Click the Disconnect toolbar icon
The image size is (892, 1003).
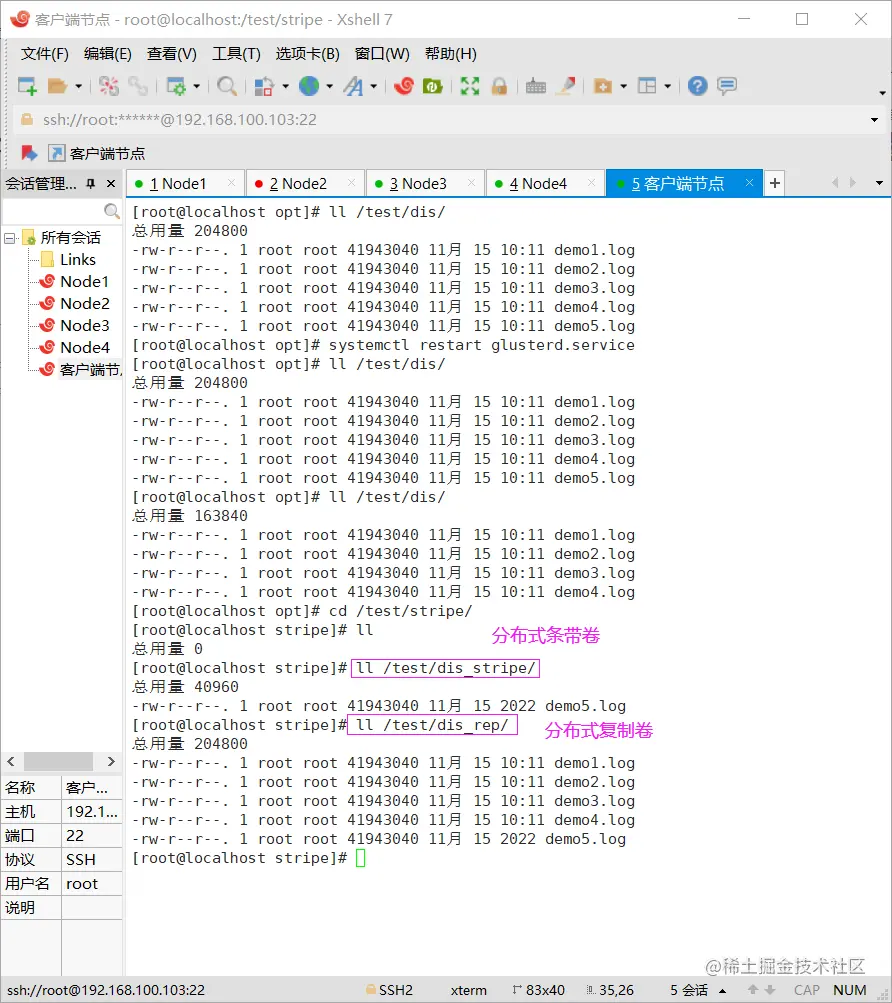109,86
